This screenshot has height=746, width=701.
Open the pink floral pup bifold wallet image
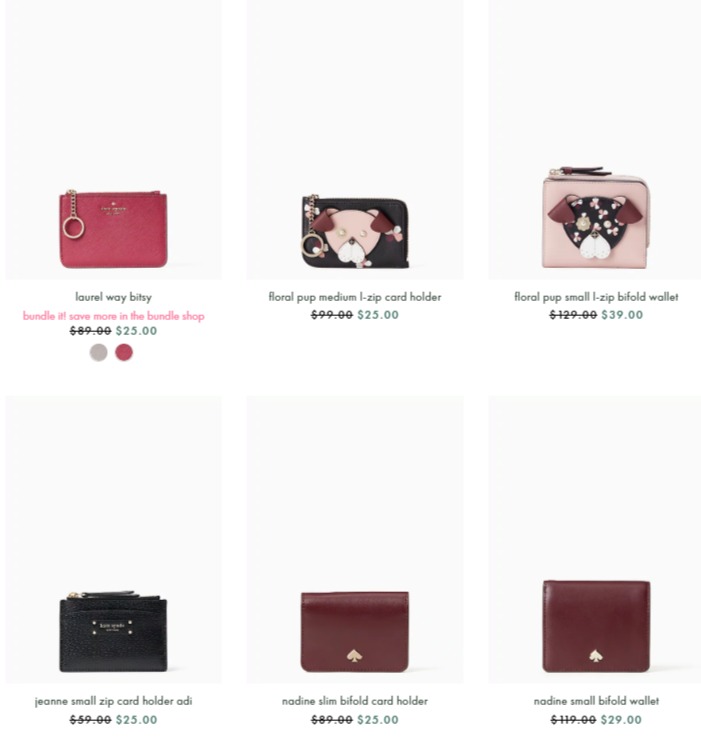tap(595, 139)
